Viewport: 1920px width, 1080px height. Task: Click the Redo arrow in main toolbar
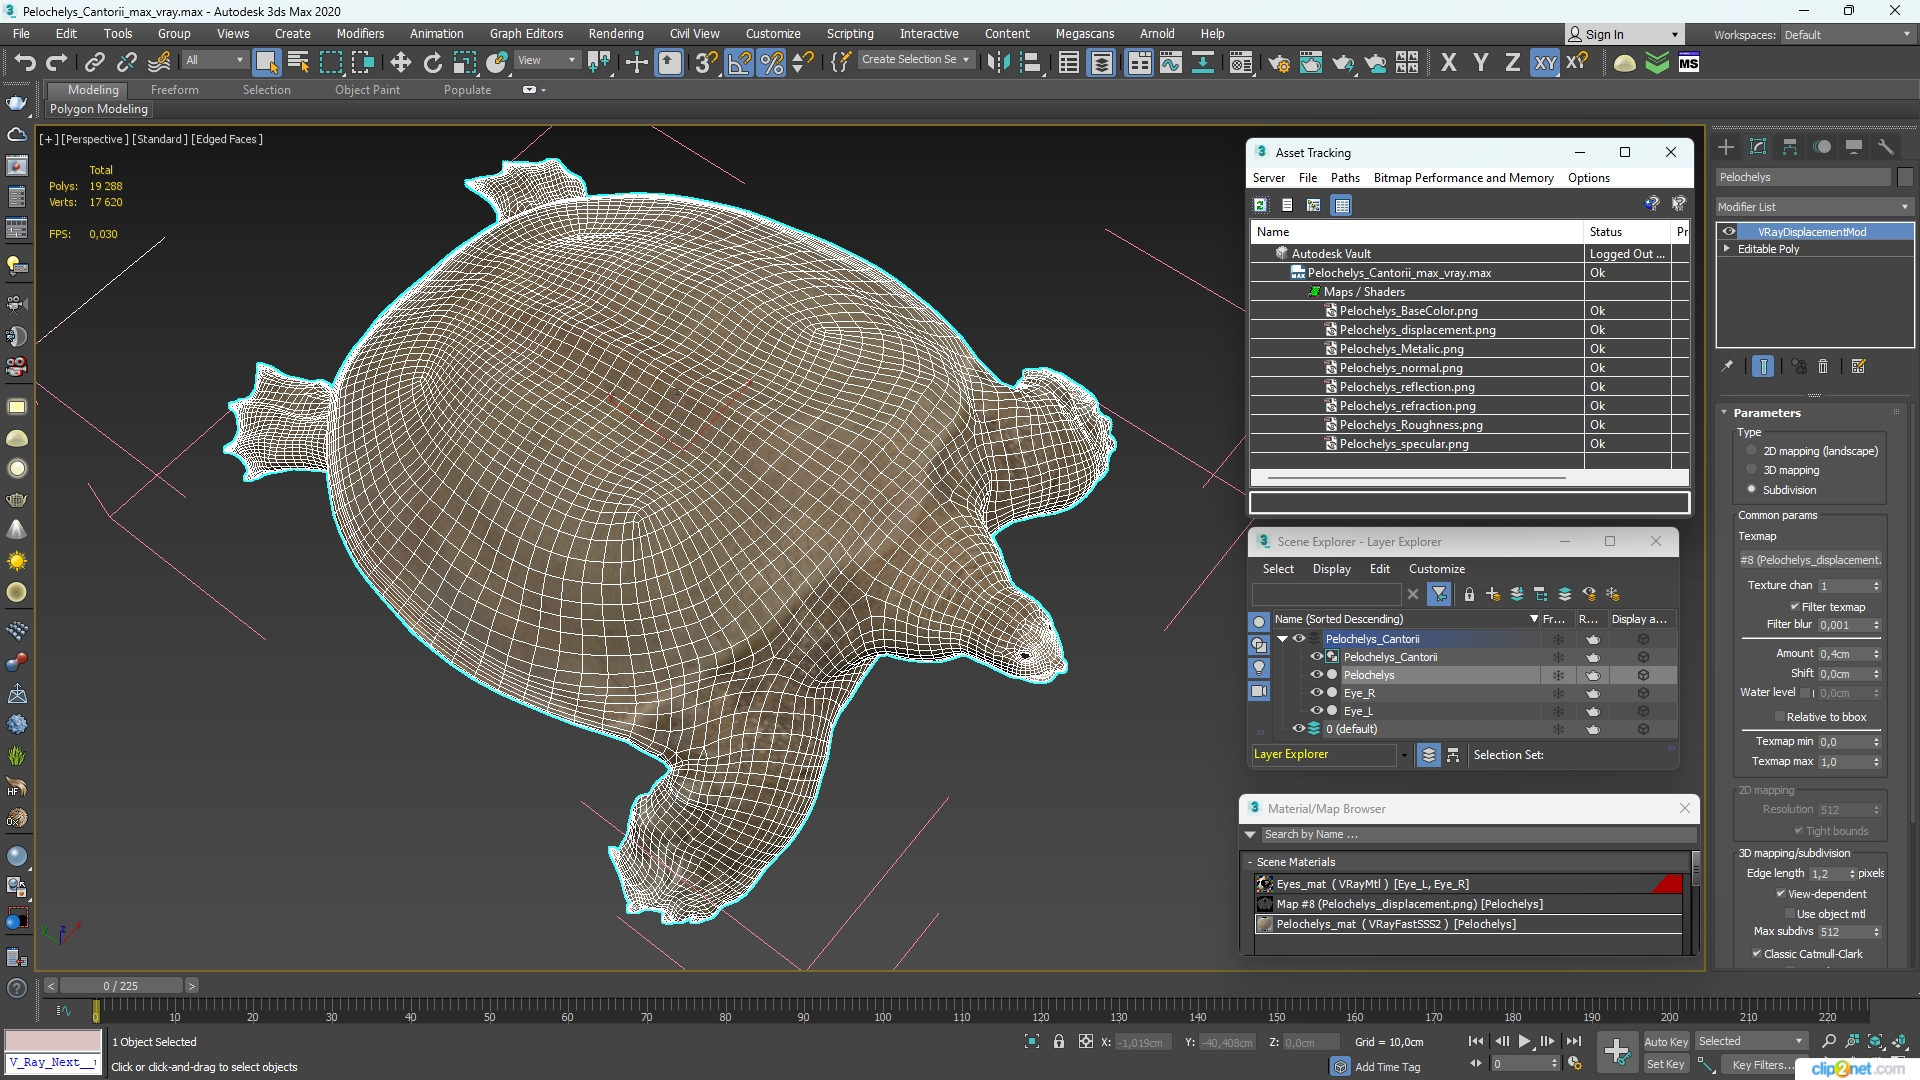56,63
